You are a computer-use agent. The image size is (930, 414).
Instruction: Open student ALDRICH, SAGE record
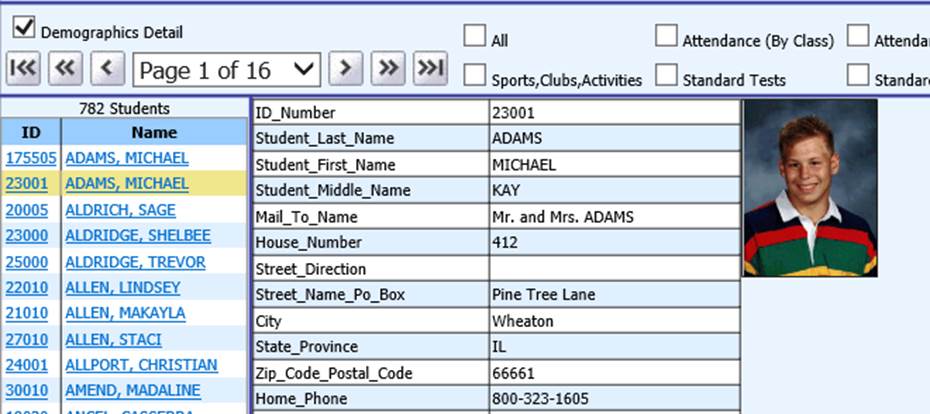(x=120, y=210)
